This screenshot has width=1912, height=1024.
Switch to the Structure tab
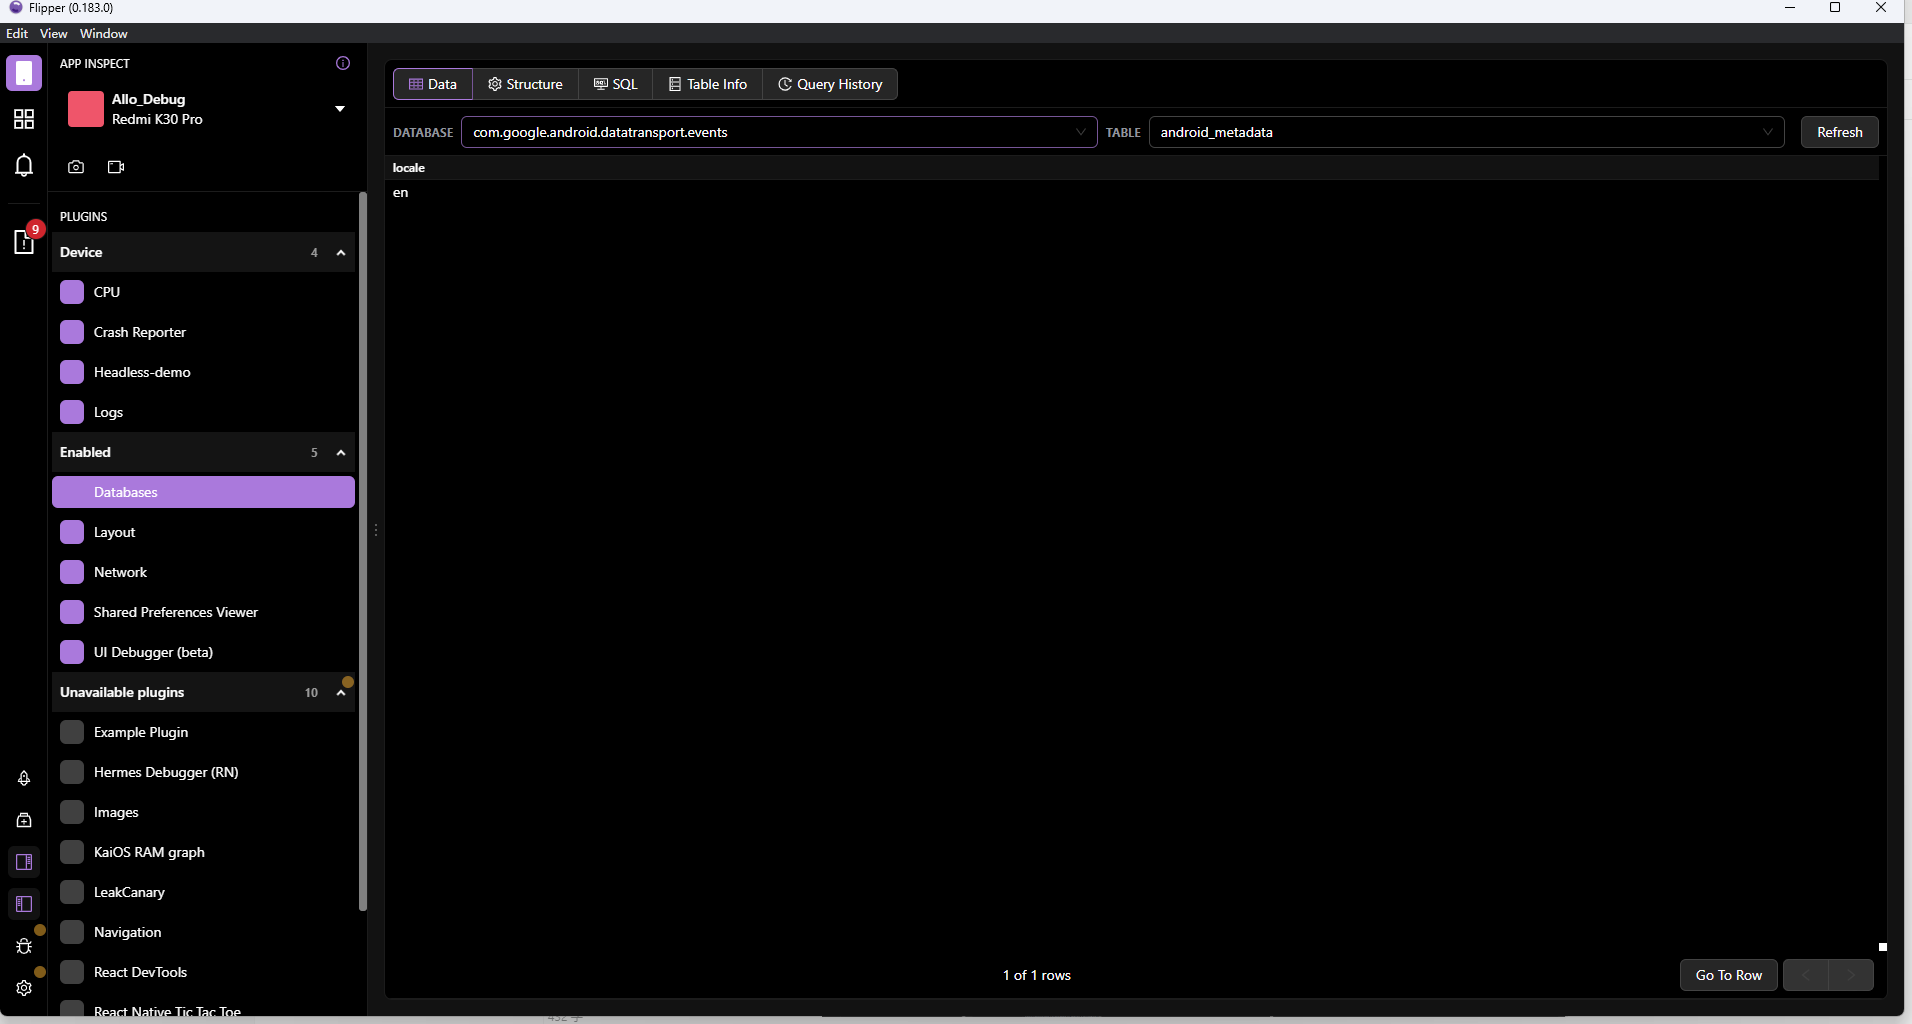[x=525, y=84]
